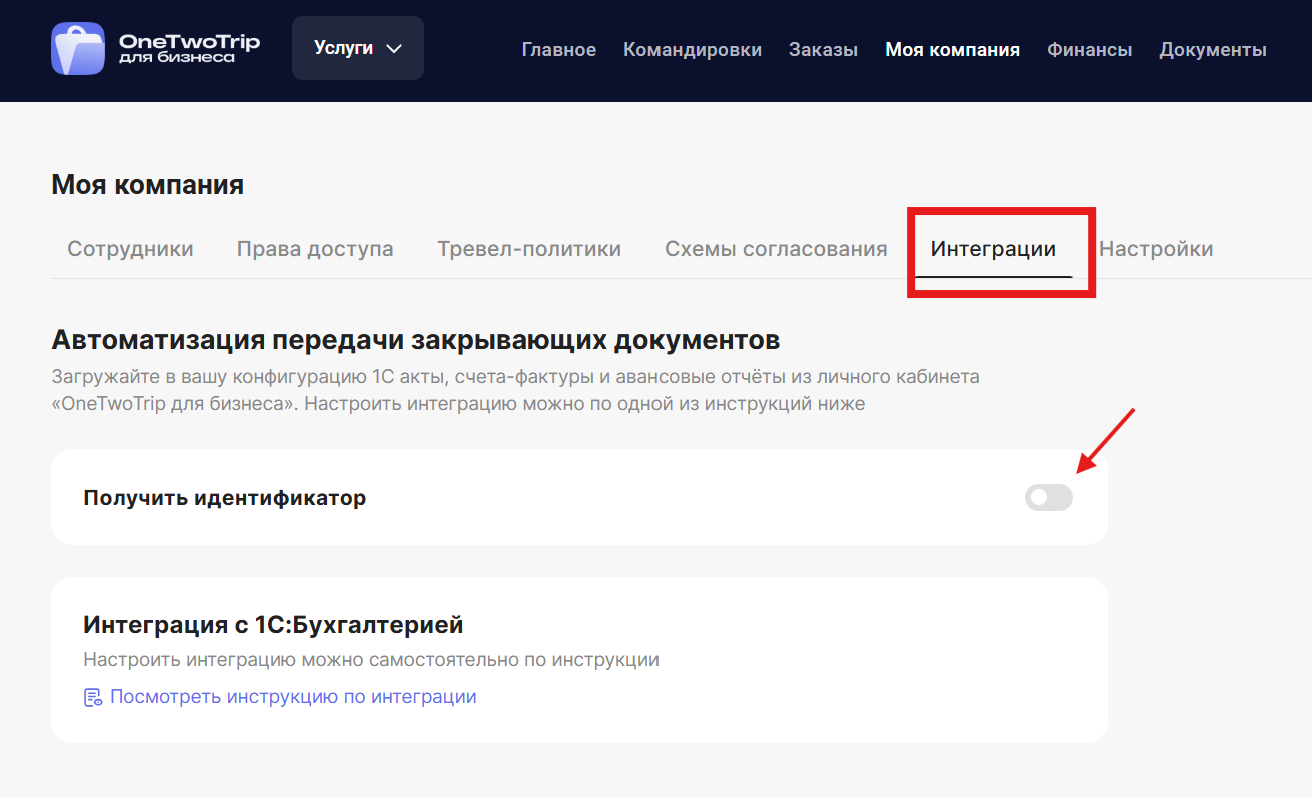This screenshot has width=1312, height=798.
Task: Click the OneTwoTrip для бизнеса wordmark
Action: point(189,48)
